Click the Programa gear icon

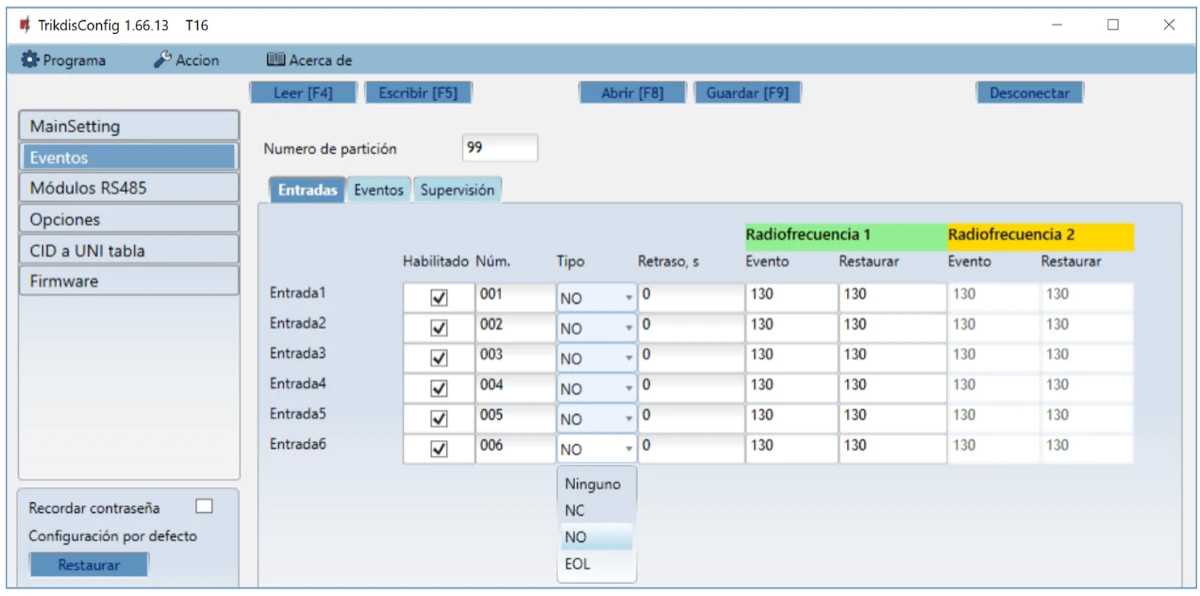(x=30, y=60)
